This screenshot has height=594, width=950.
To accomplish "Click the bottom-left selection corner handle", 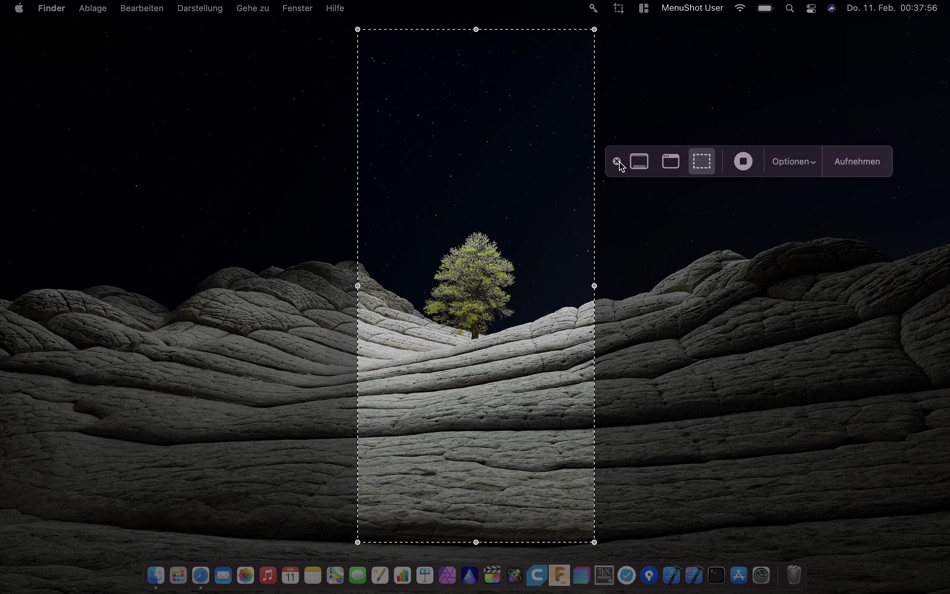I will pos(357,542).
